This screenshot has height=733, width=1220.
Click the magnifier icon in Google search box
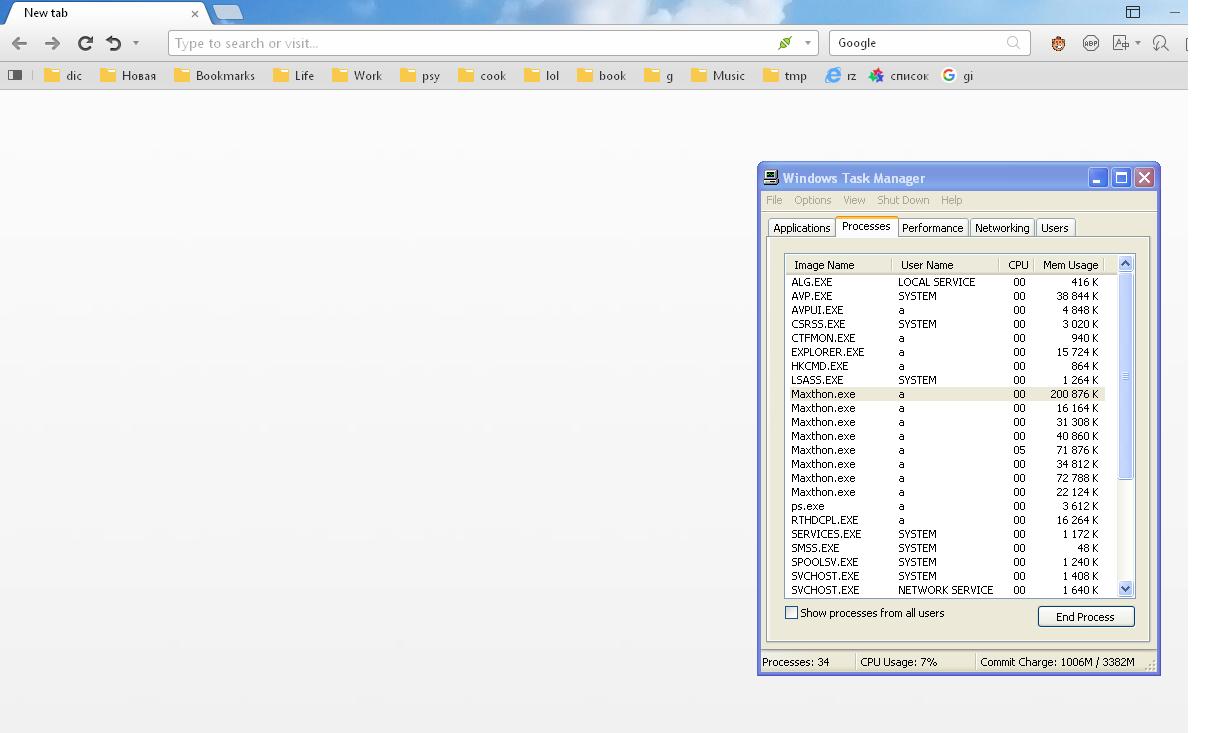point(1014,43)
